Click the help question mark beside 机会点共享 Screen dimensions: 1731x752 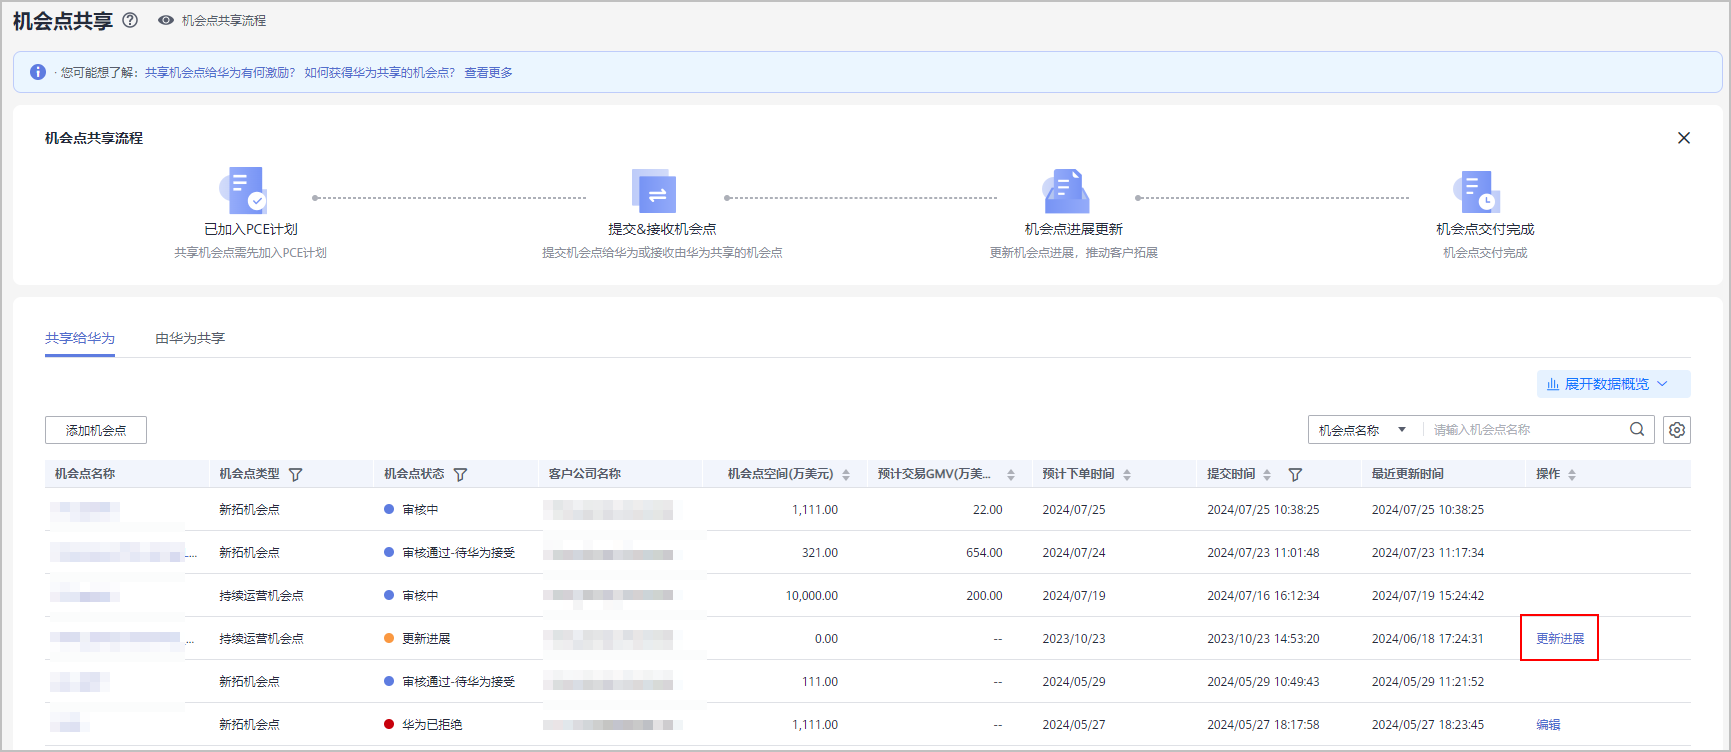(x=130, y=20)
